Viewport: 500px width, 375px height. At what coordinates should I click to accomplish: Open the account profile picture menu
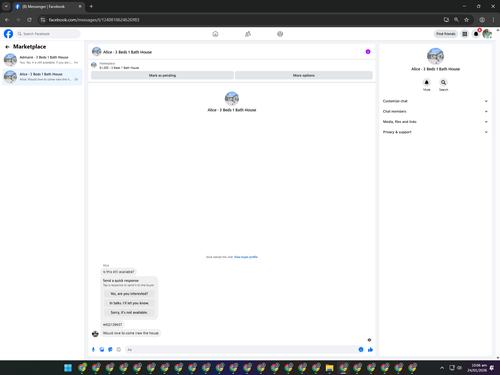(487, 34)
